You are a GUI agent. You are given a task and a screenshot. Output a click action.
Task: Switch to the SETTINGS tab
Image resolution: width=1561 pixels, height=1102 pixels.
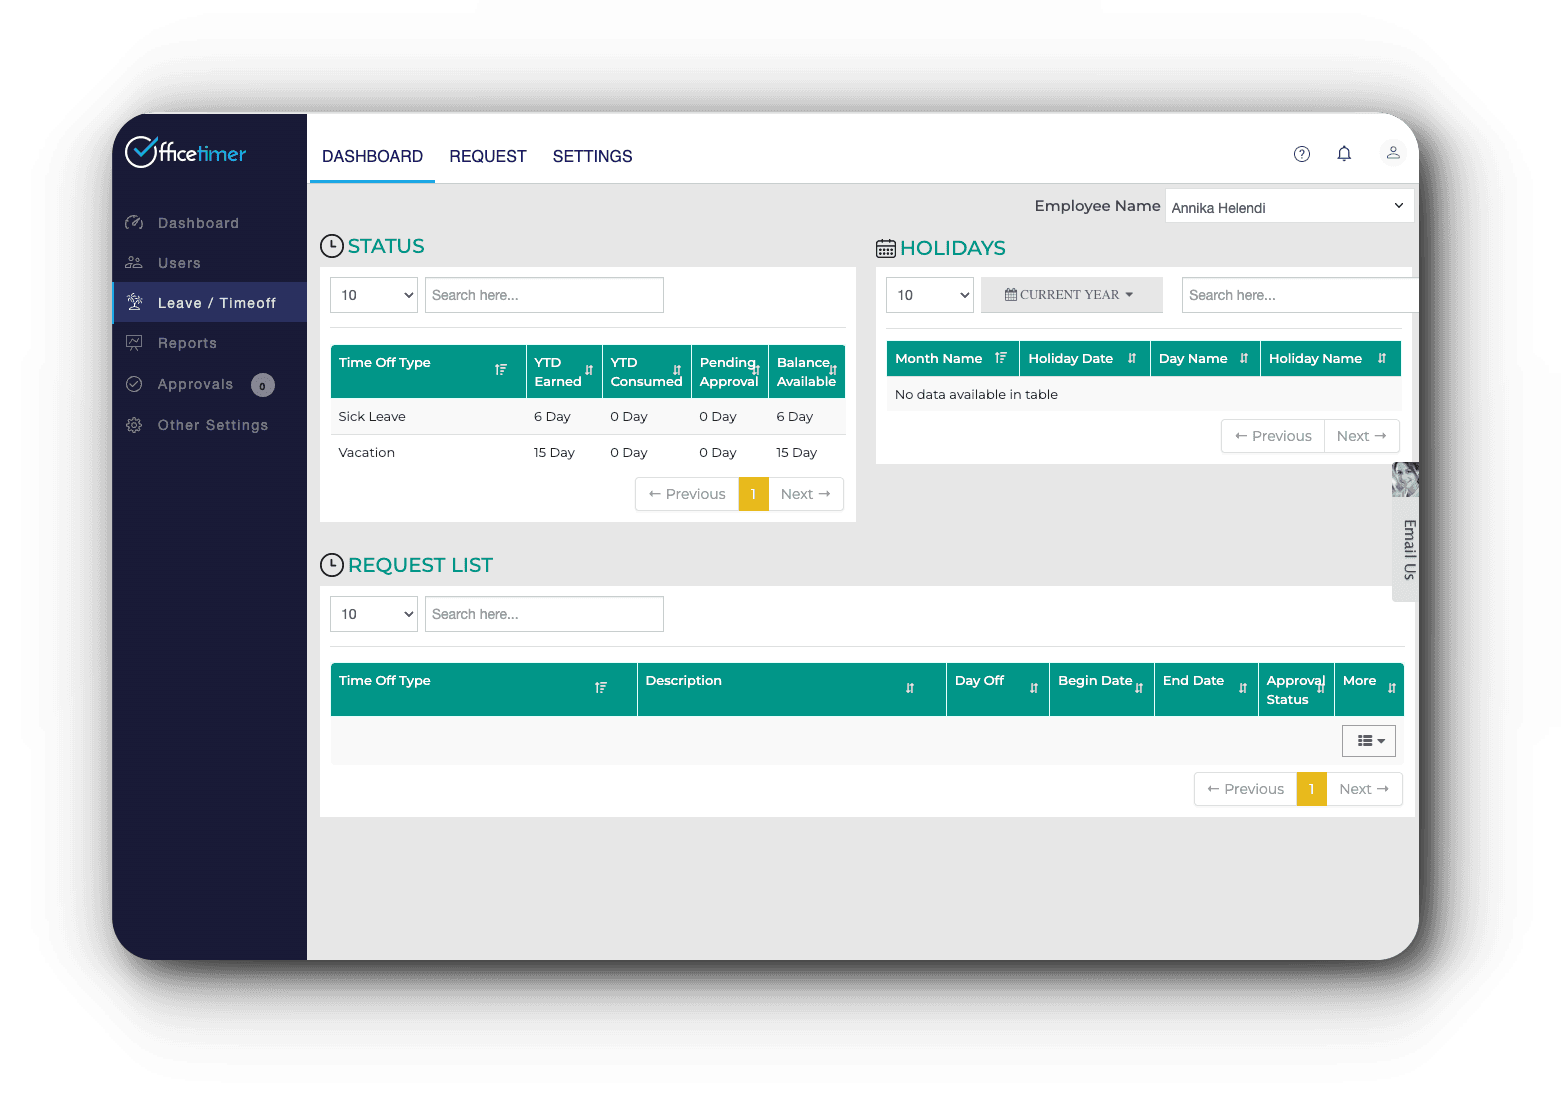592,156
